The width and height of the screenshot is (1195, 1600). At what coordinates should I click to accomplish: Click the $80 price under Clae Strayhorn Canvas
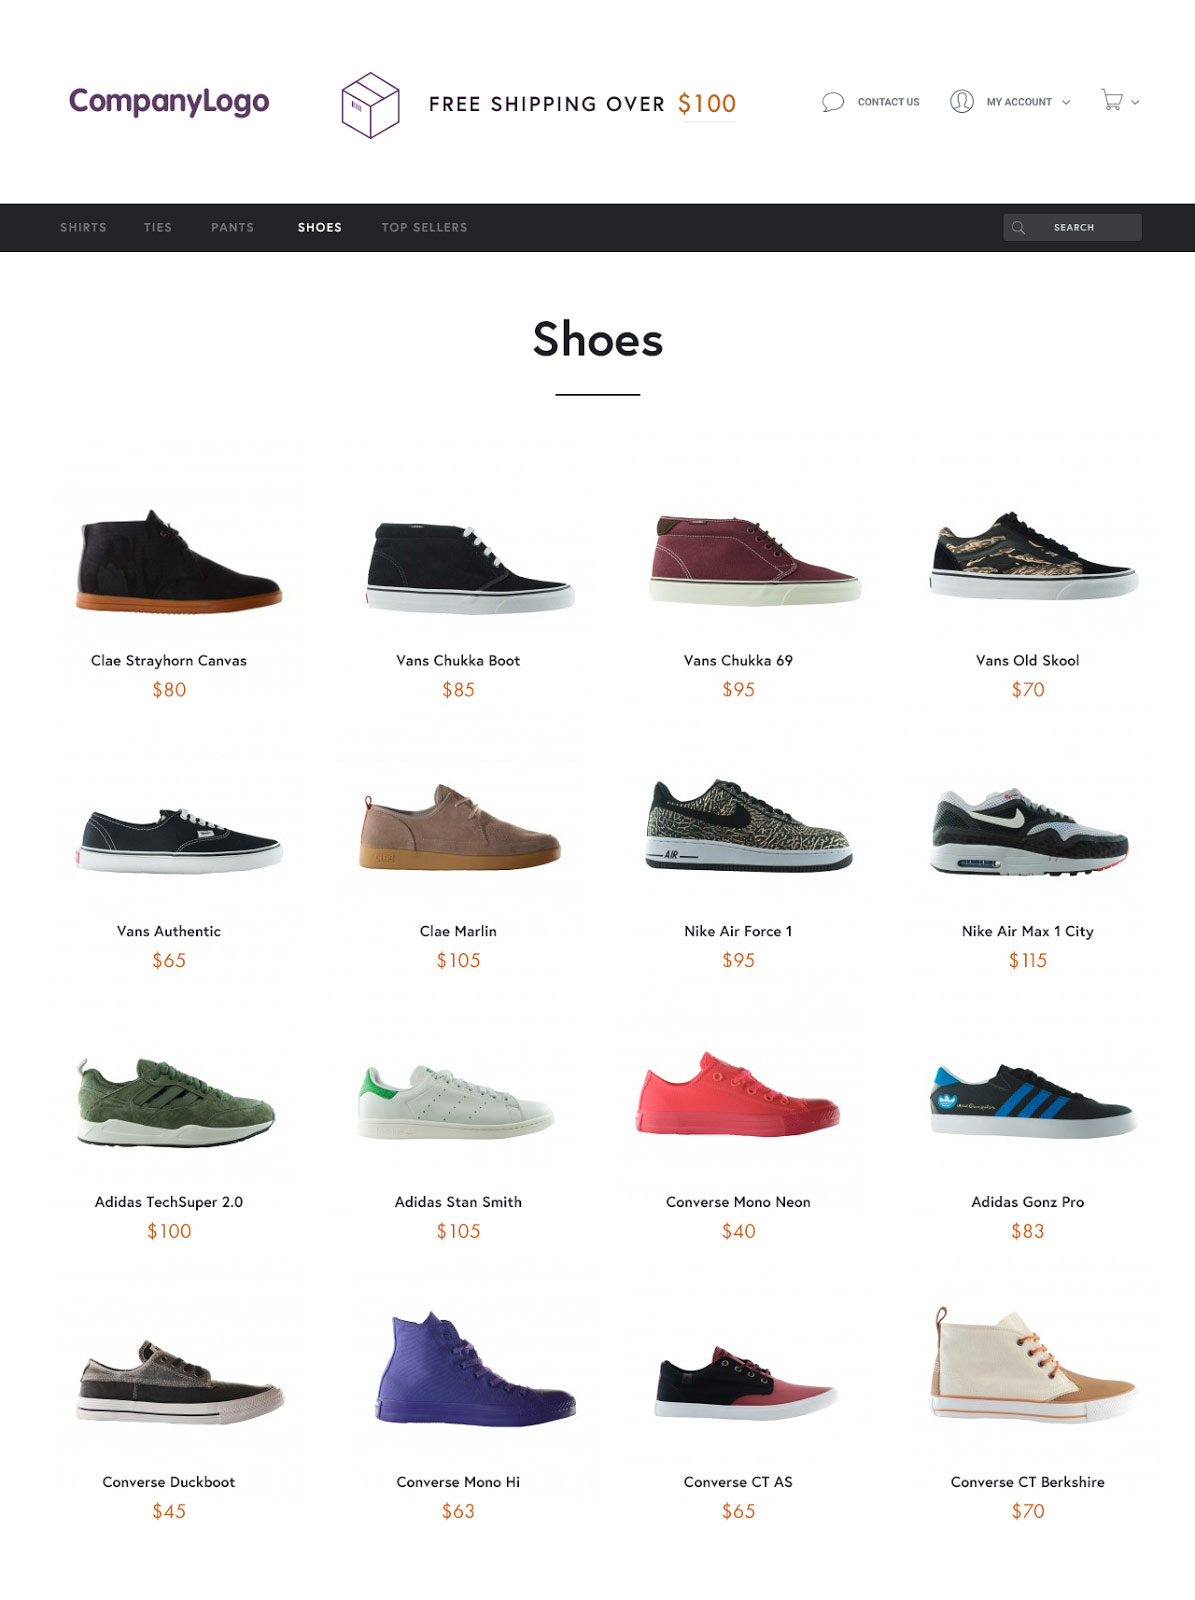point(169,689)
